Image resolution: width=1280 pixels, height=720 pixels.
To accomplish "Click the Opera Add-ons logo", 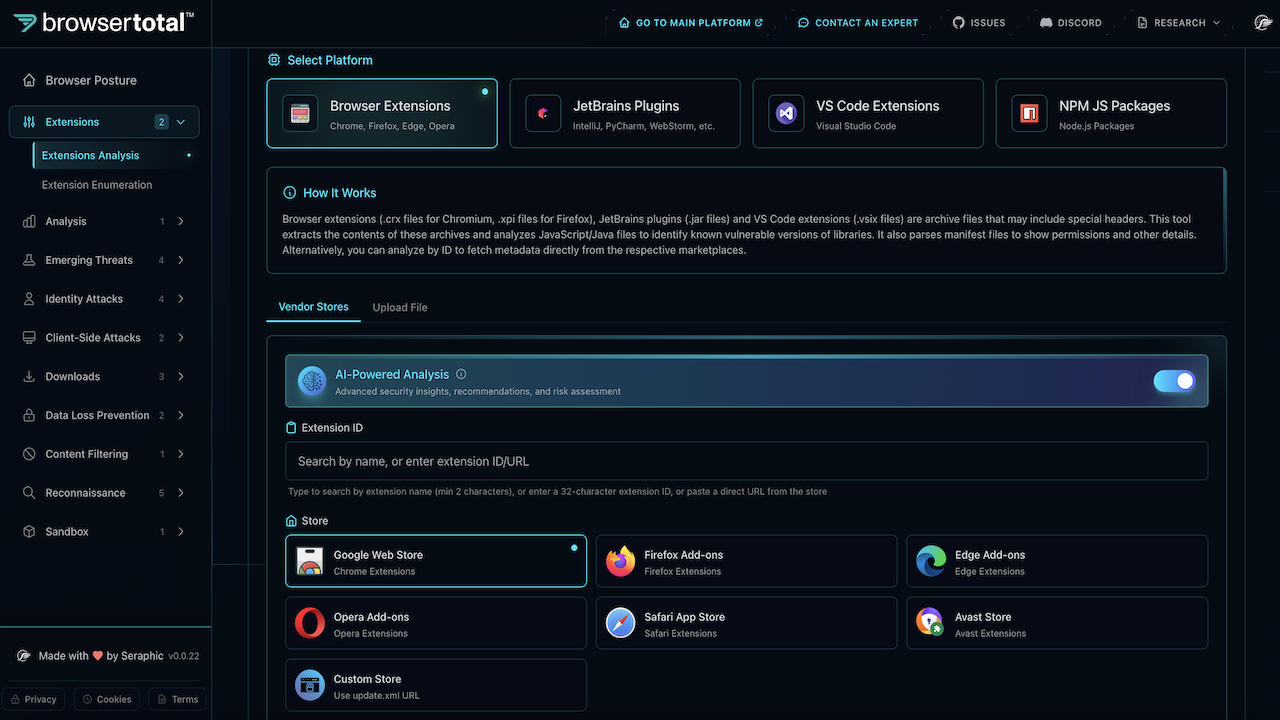I will [x=310, y=624].
